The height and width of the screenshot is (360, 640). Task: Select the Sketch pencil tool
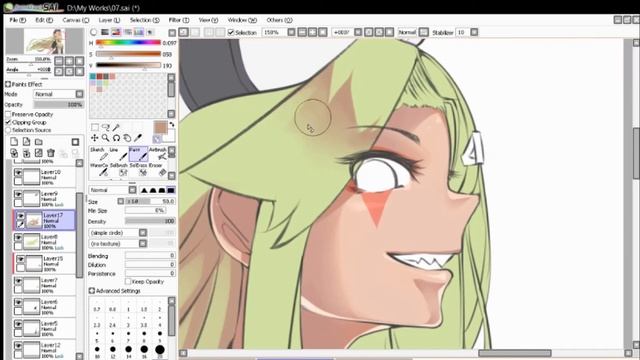[99, 154]
